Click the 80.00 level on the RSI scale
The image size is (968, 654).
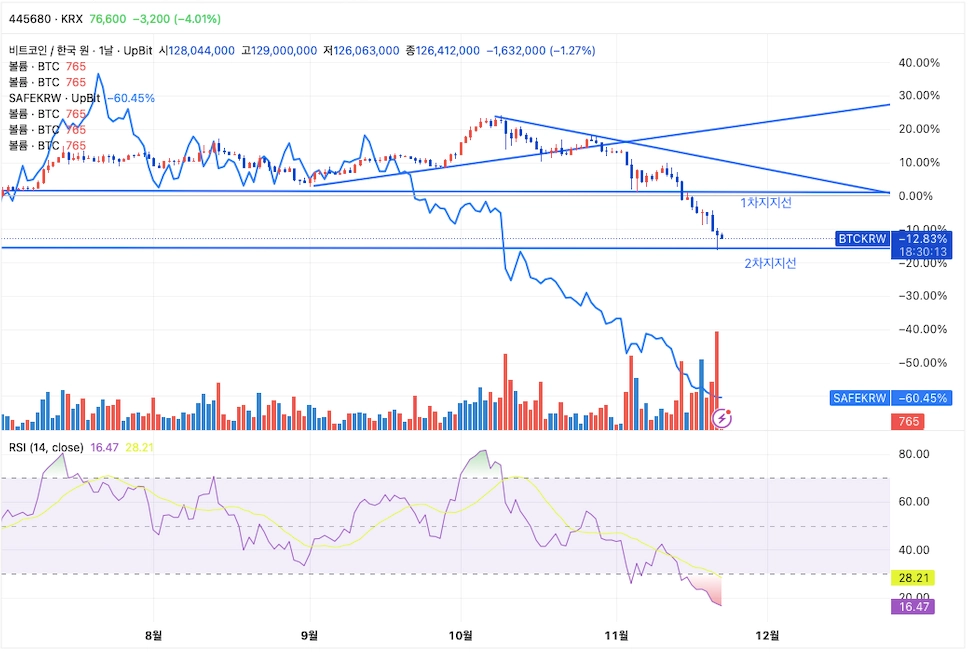click(914, 454)
